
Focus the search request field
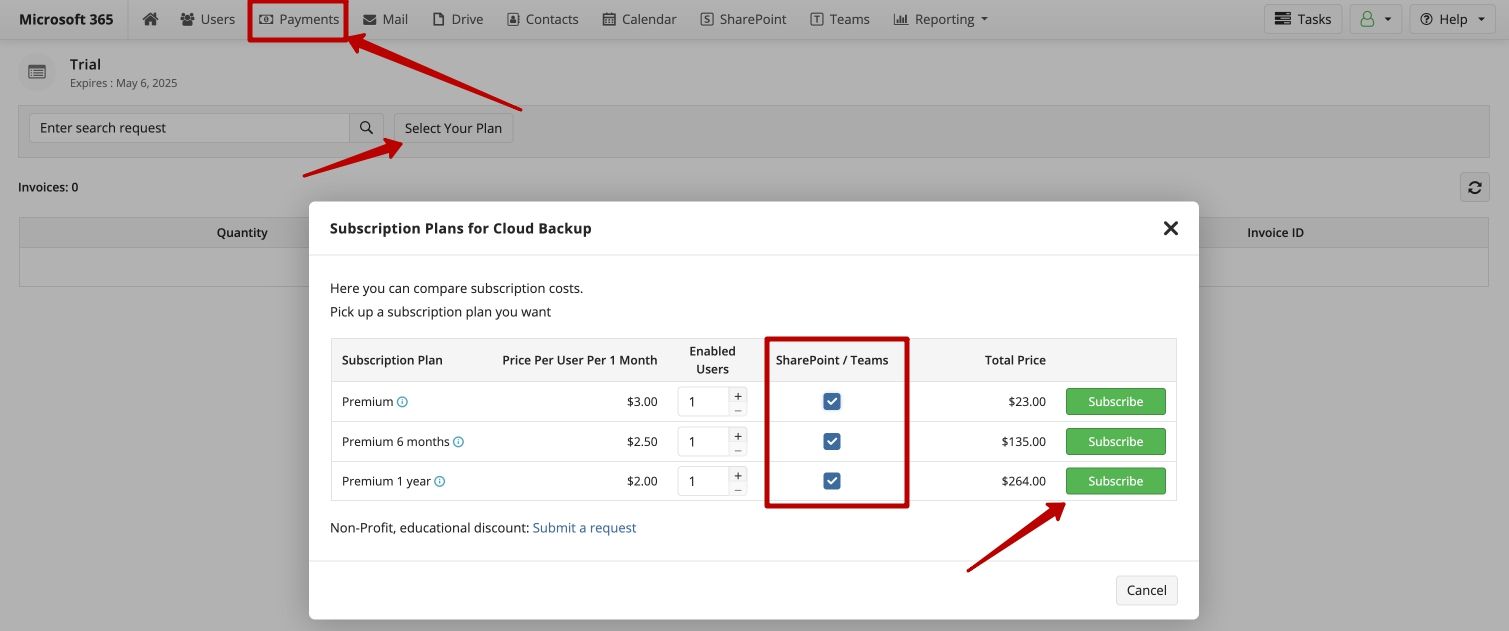pyautogui.click(x=189, y=128)
